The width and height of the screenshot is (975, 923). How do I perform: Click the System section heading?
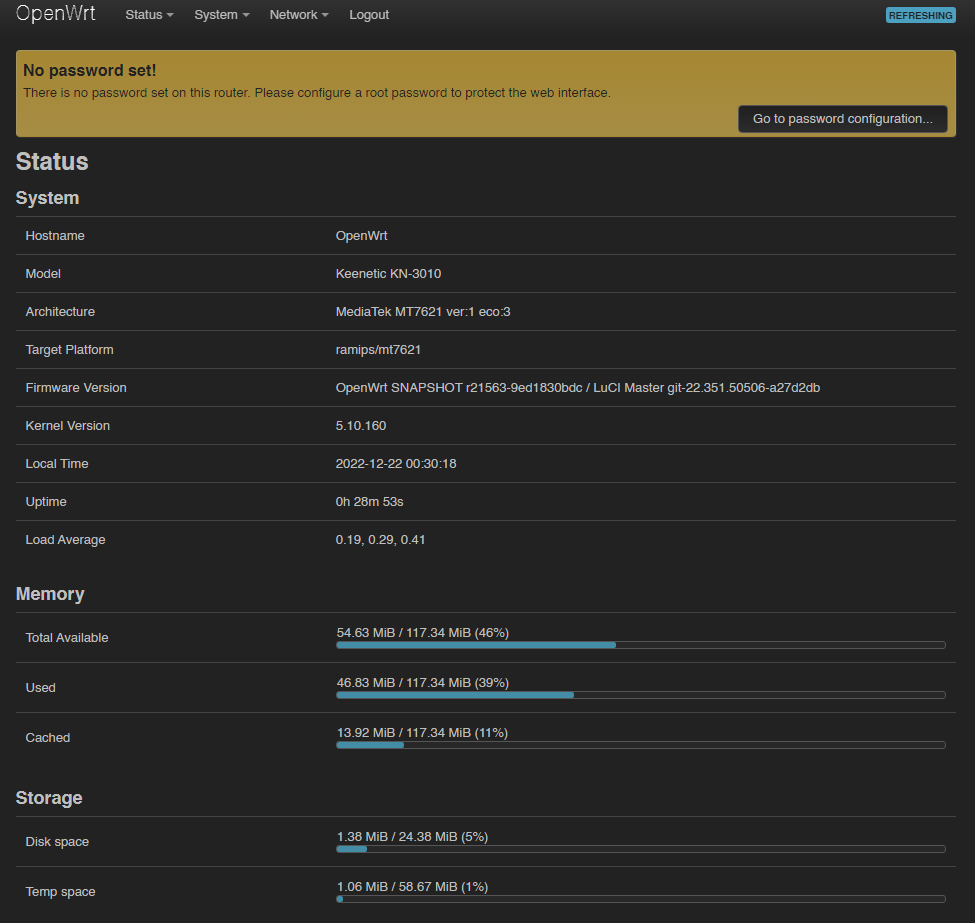pyautogui.click(x=47, y=198)
